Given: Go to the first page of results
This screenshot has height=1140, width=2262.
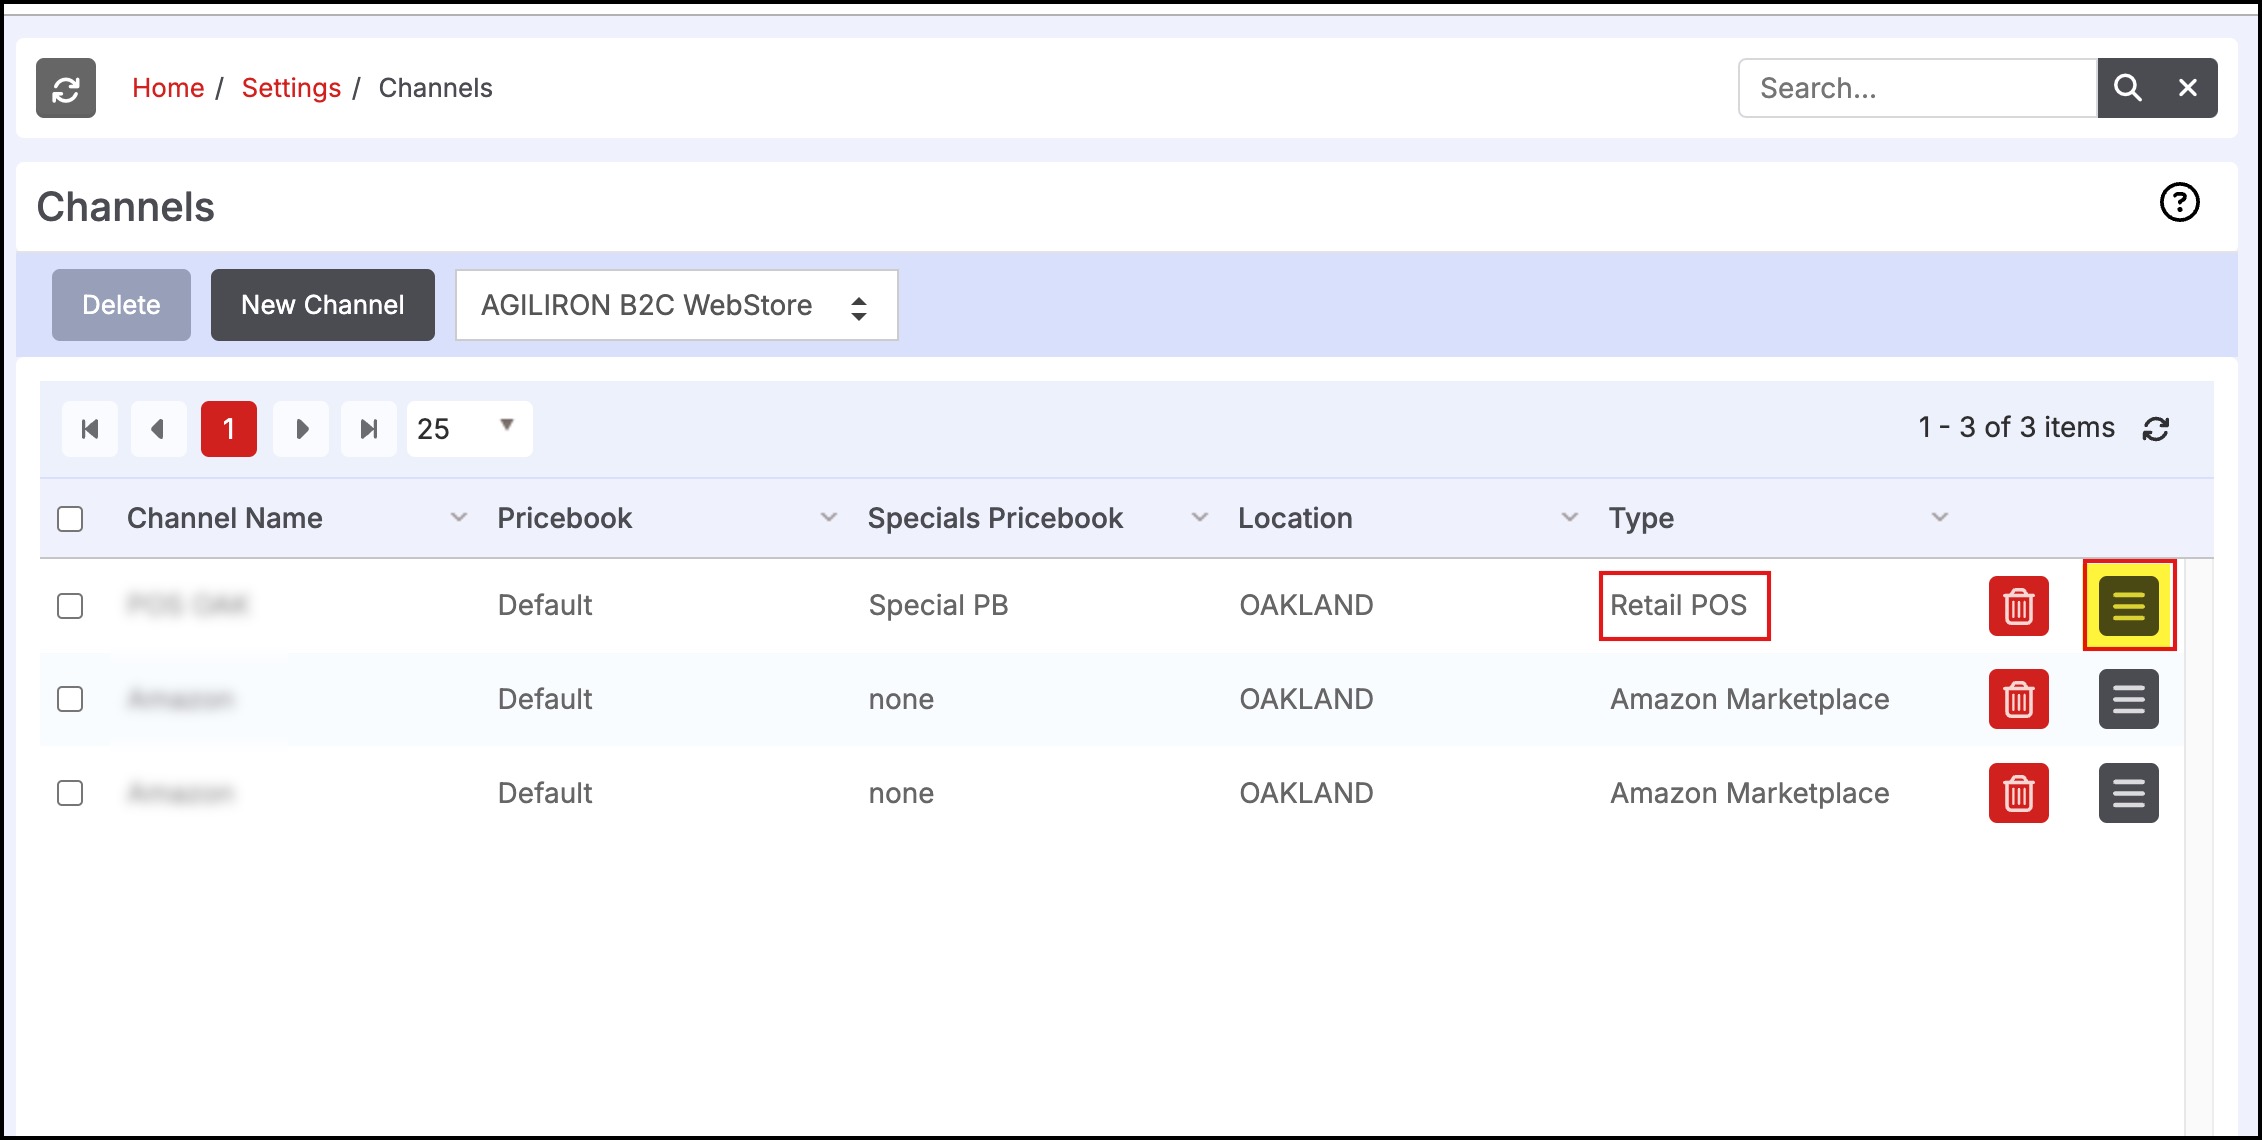Looking at the screenshot, I should click(90, 429).
